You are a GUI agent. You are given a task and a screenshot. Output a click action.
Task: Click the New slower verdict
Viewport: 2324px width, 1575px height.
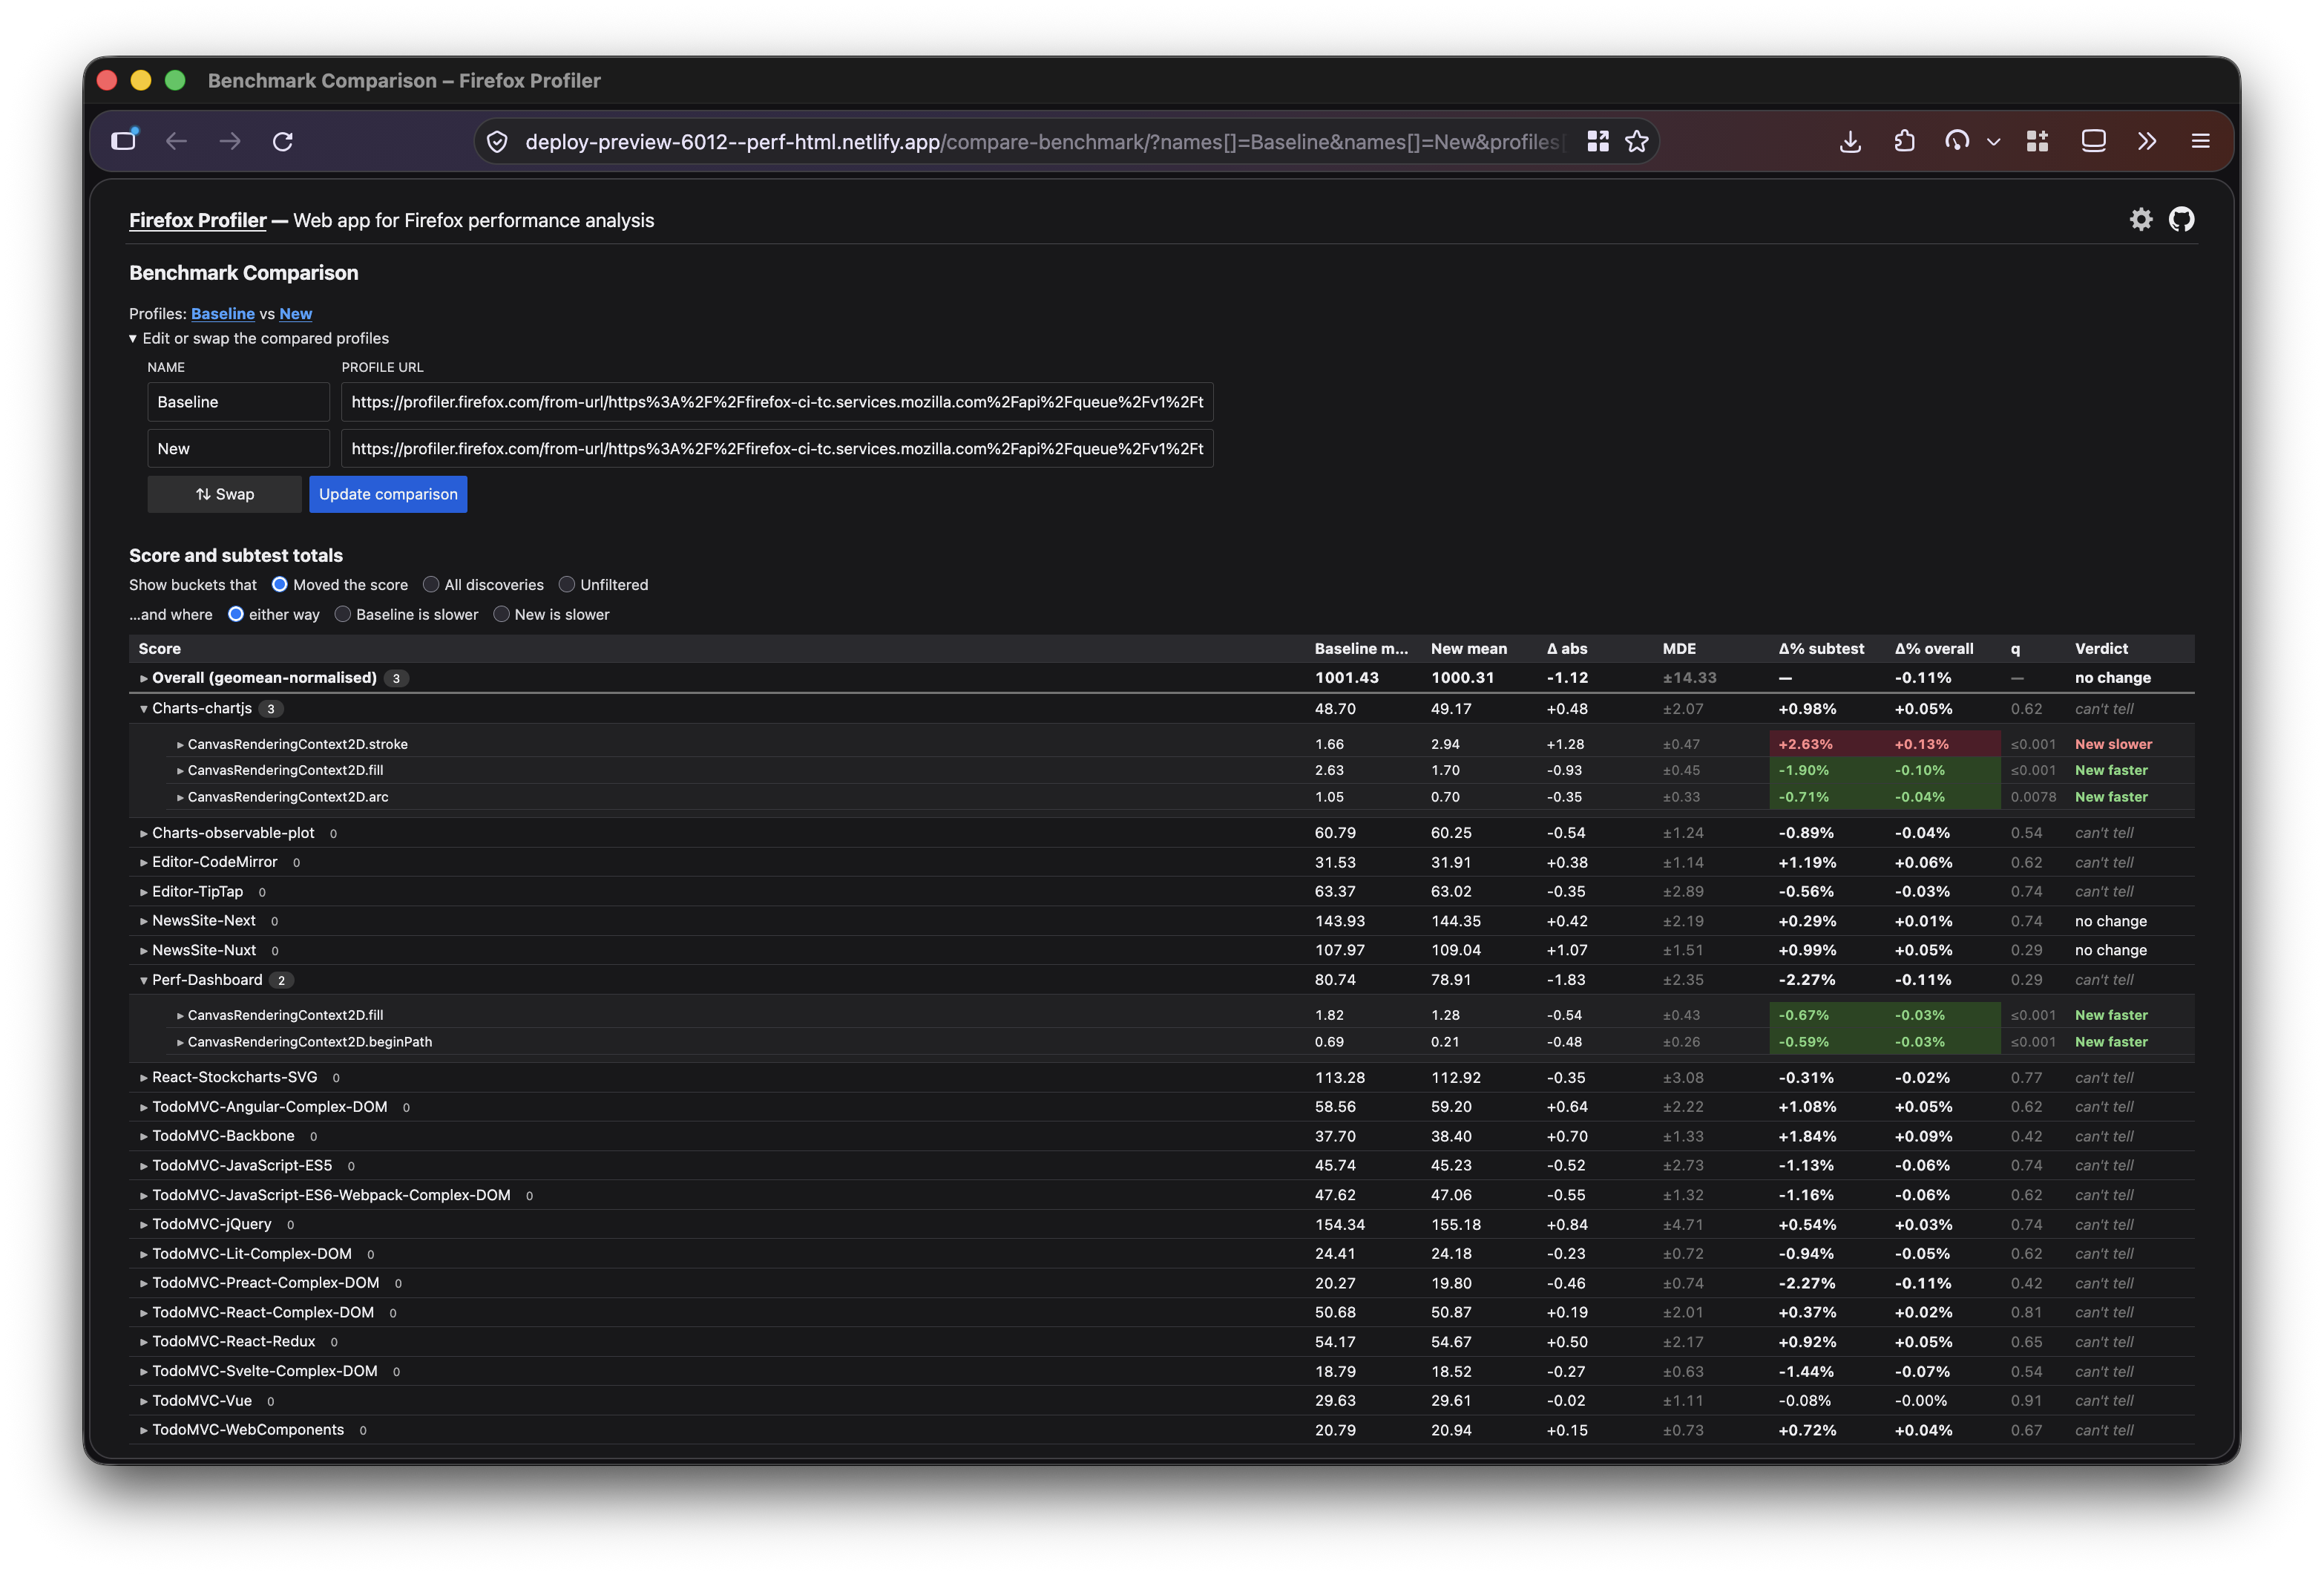tap(2113, 745)
